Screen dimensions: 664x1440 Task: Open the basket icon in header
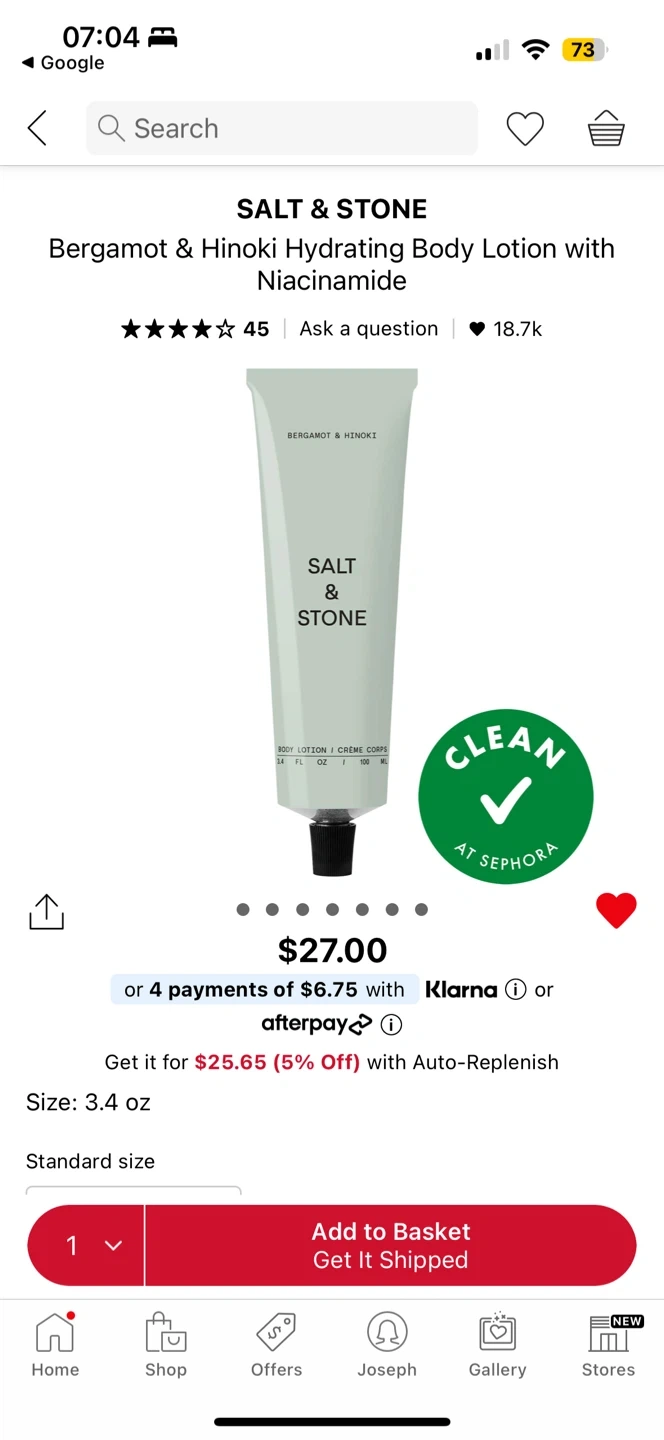(606, 128)
